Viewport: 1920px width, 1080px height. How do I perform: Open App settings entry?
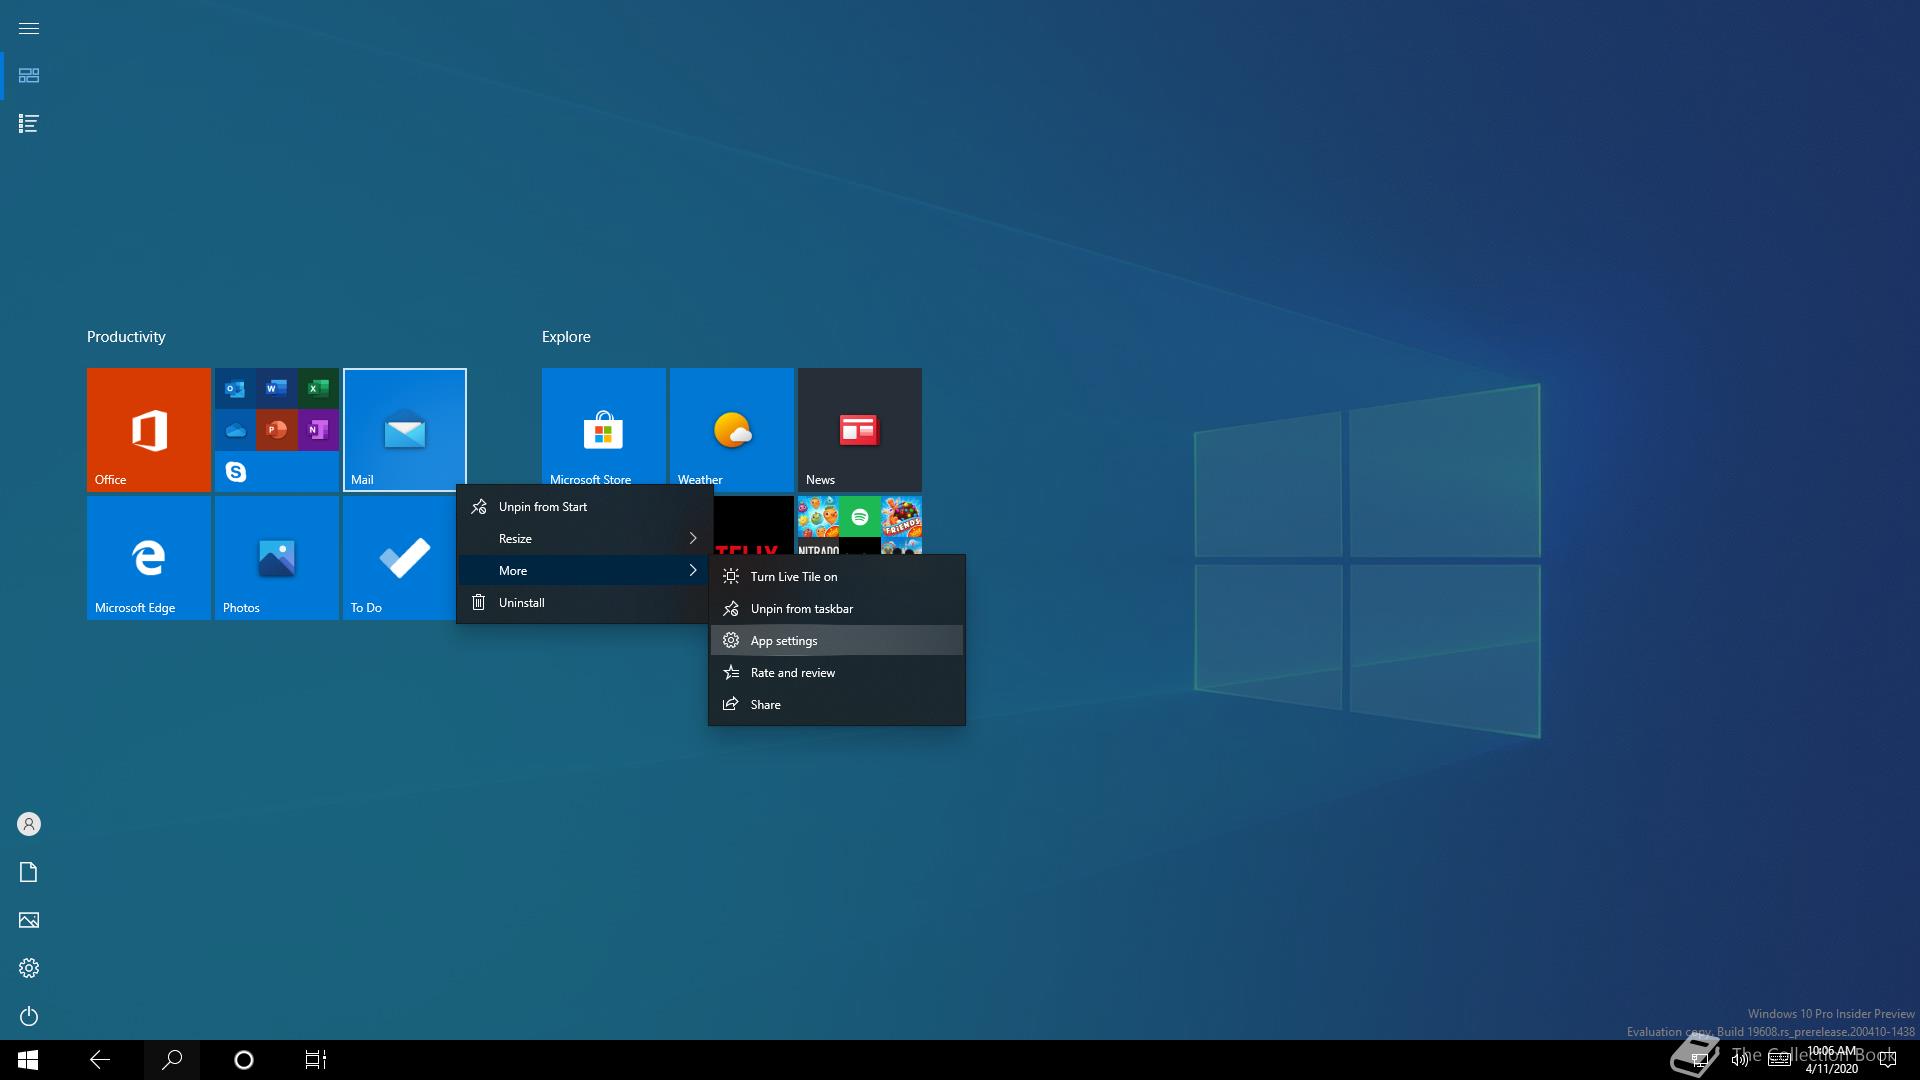pos(837,641)
